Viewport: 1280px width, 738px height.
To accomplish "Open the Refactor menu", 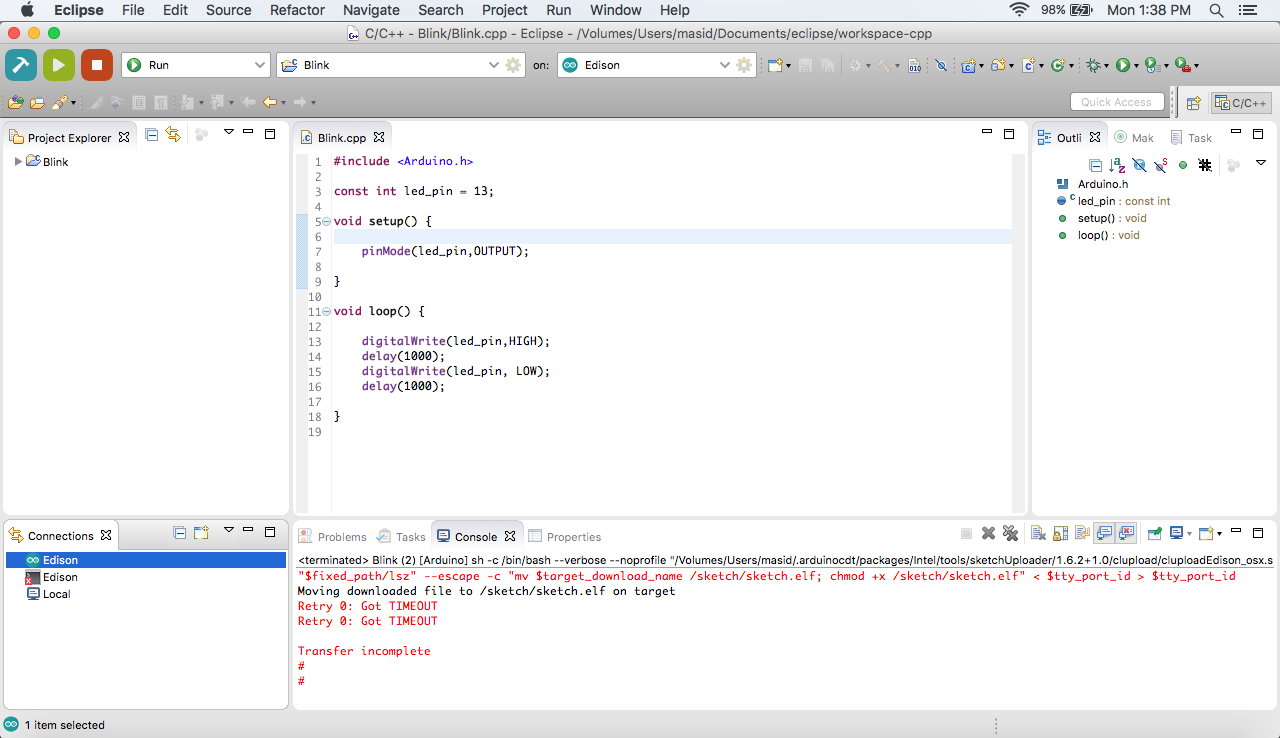I will click(297, 10).
